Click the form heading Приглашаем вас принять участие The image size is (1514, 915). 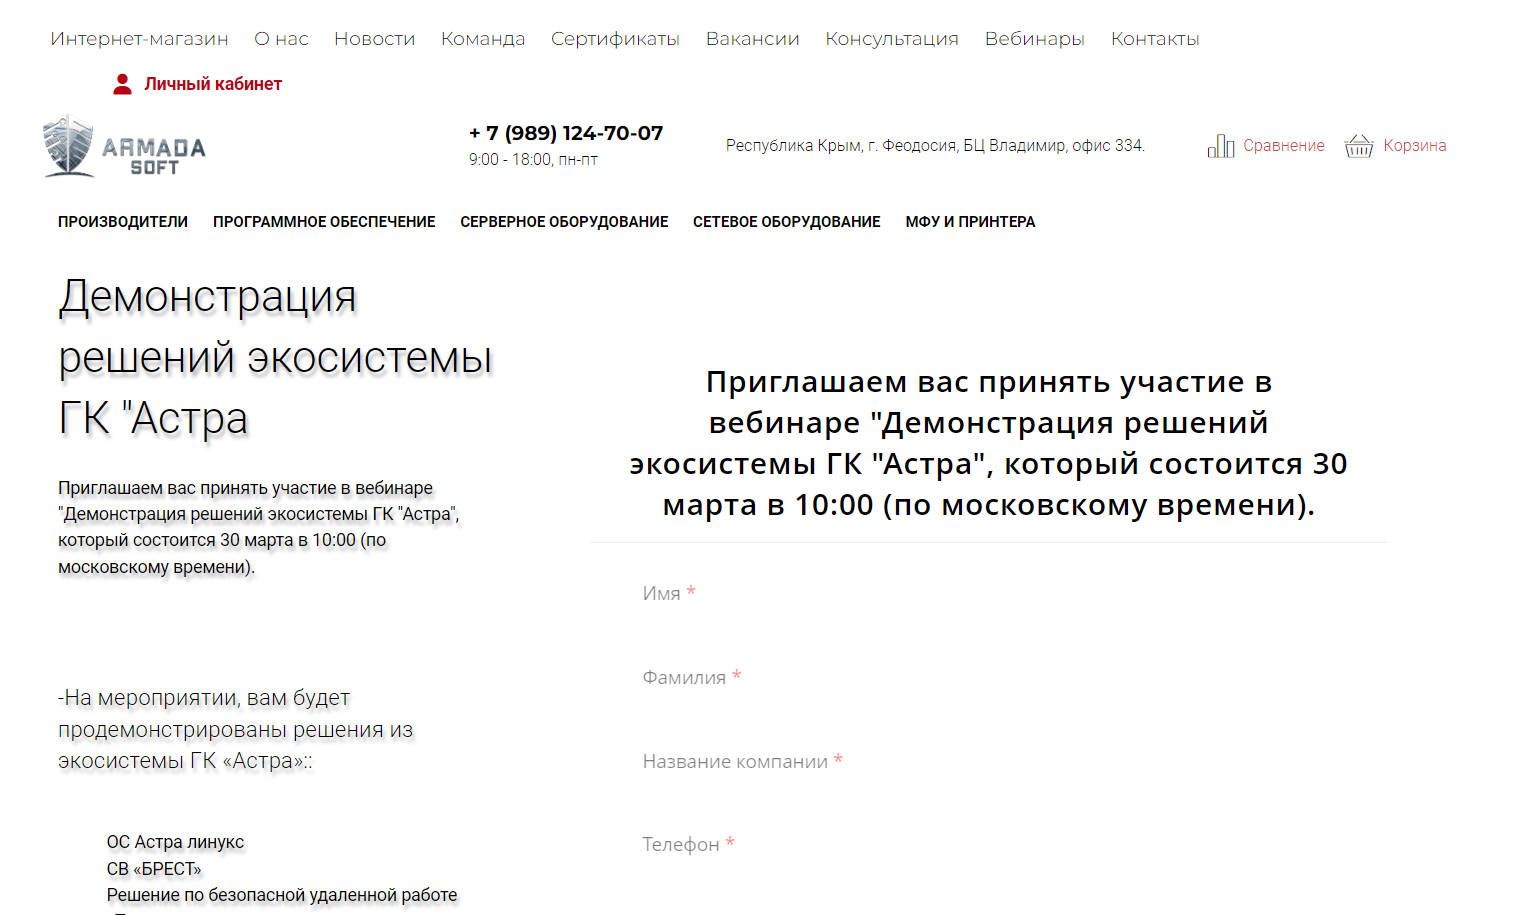988,443
